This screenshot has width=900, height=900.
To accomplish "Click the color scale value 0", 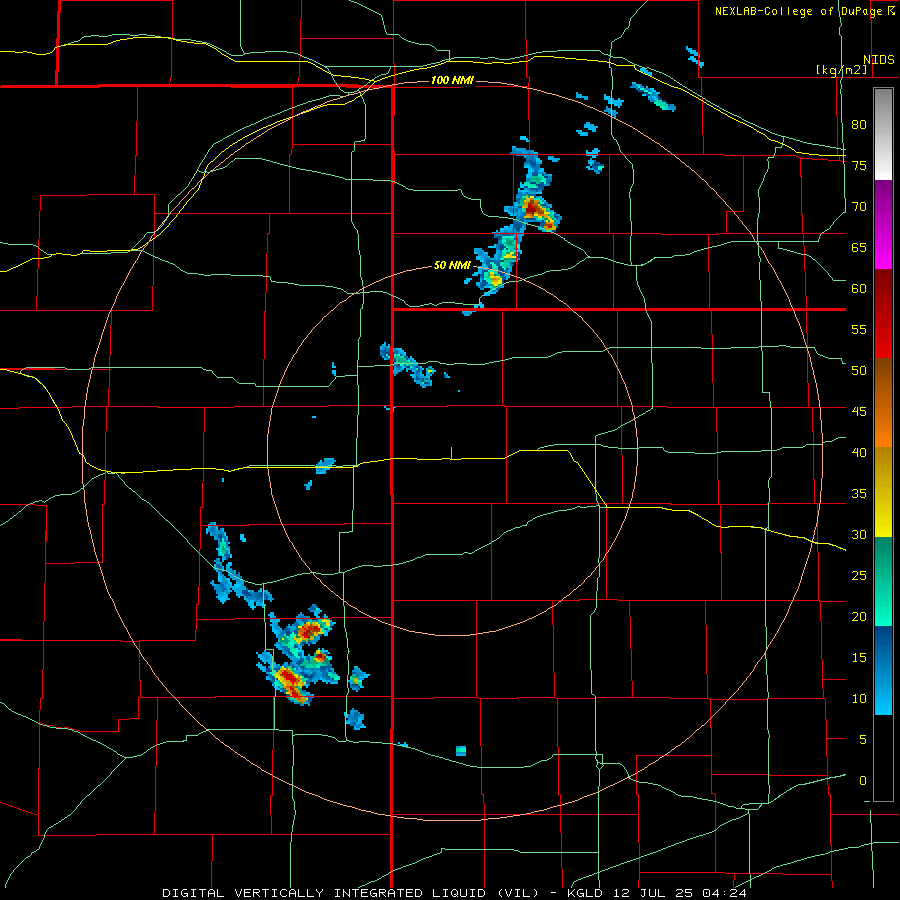I will (x=863, y=781).
